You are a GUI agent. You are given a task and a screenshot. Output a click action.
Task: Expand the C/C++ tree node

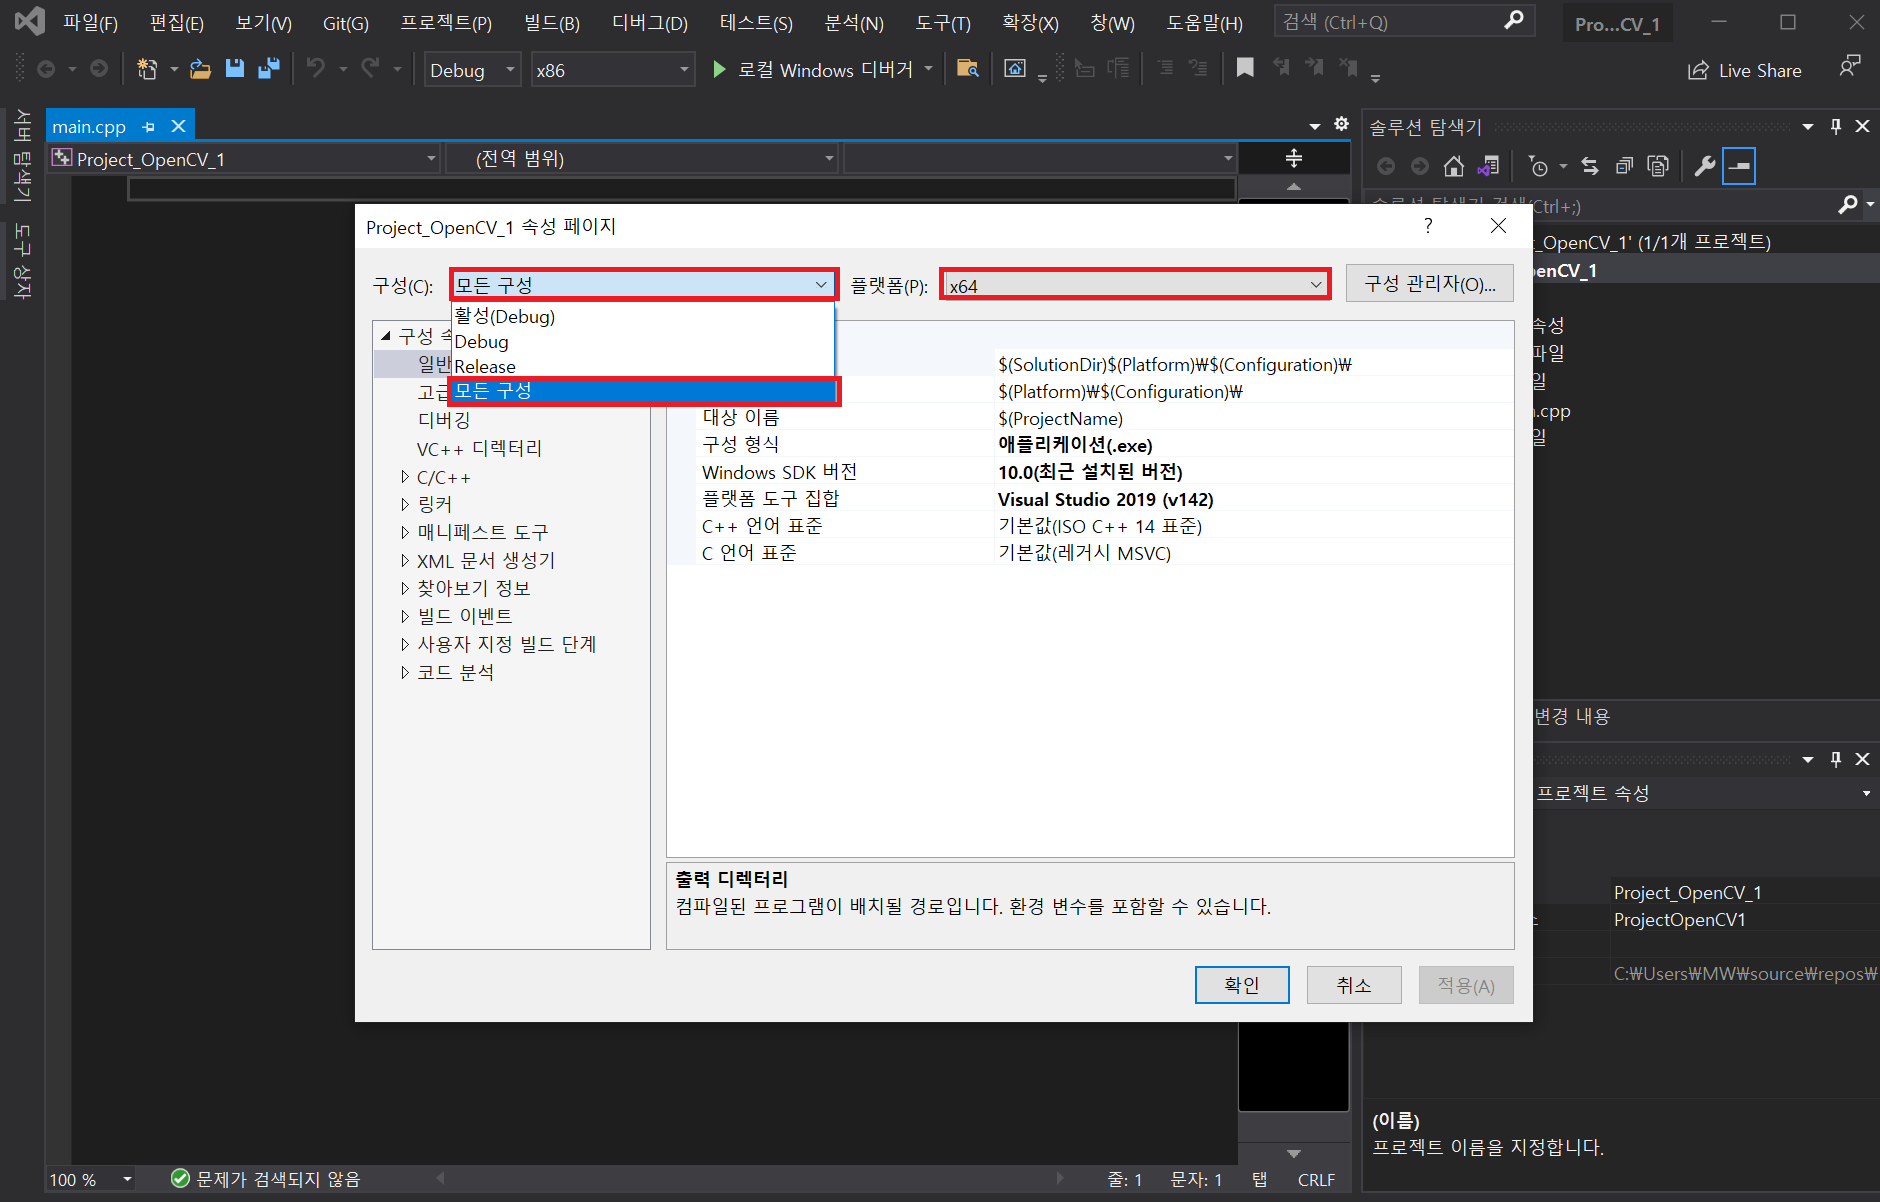405,477
